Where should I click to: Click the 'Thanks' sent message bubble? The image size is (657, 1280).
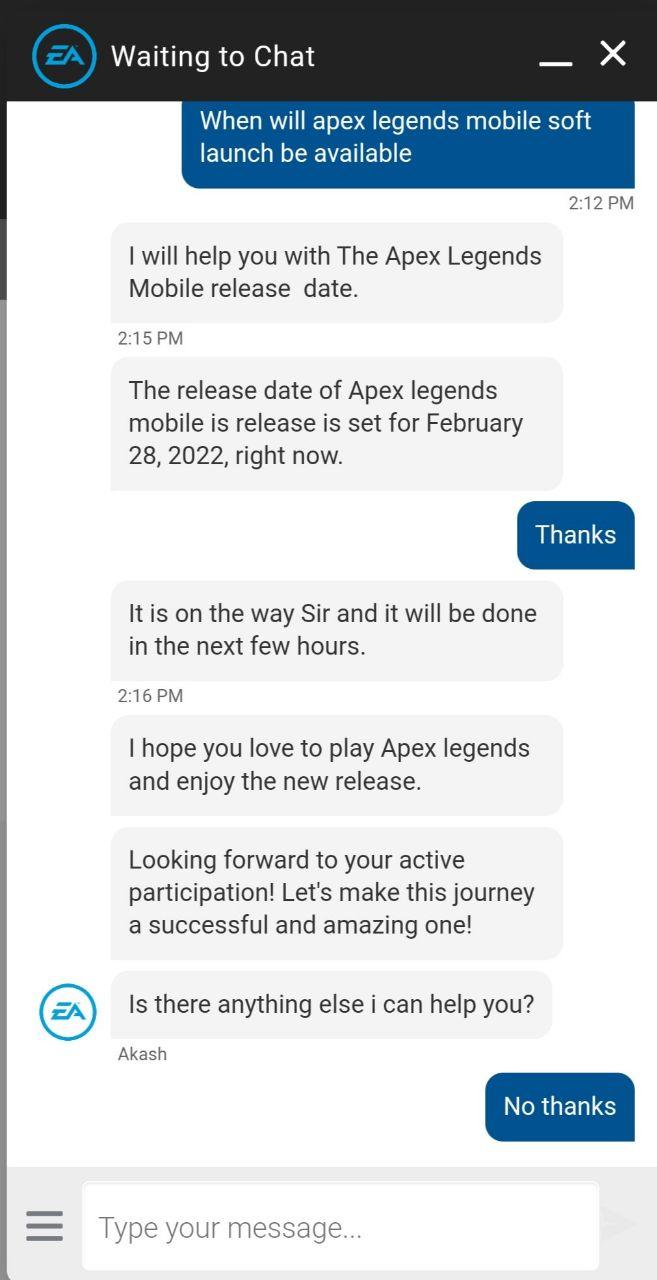tap(576, 535)
